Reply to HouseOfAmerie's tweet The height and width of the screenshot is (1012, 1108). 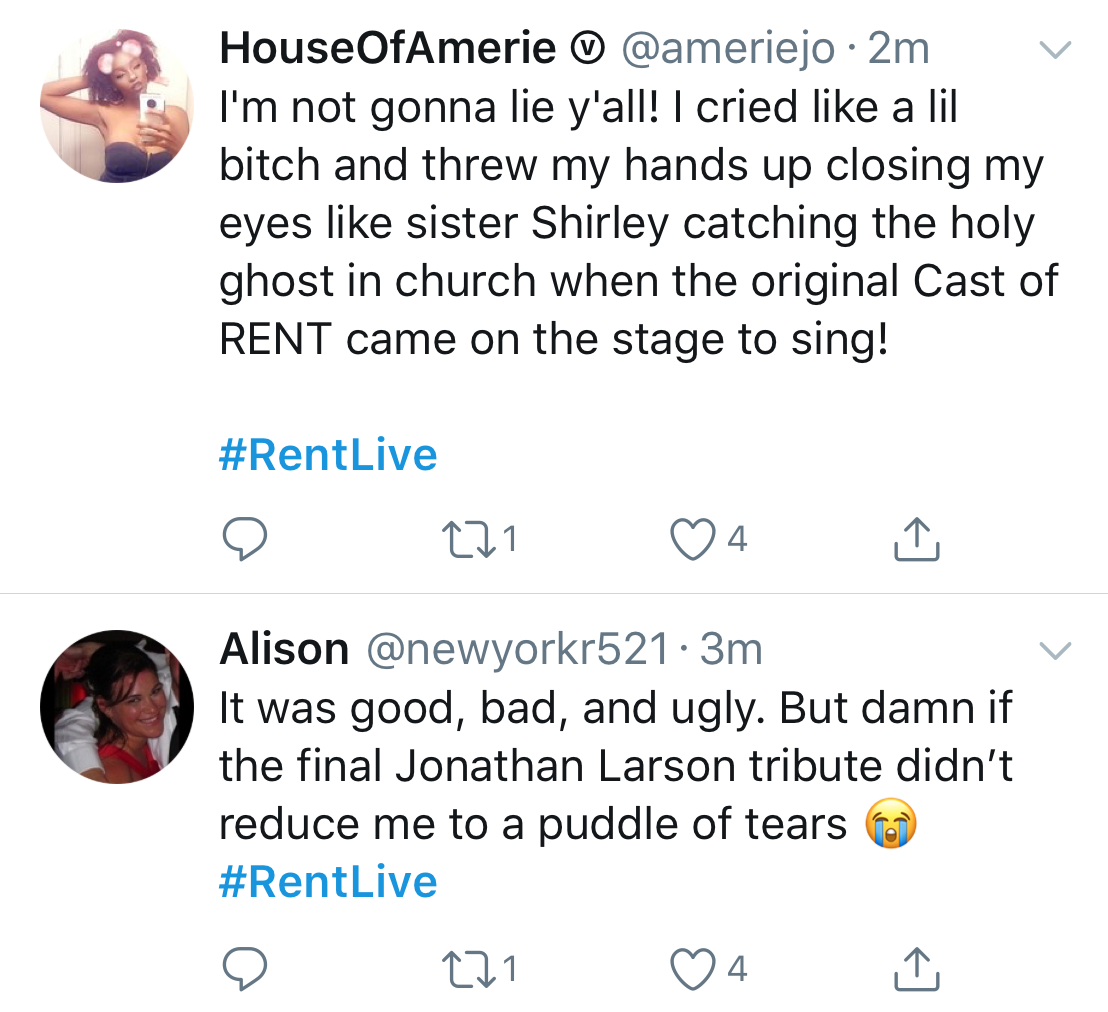(x=243, y=540)
